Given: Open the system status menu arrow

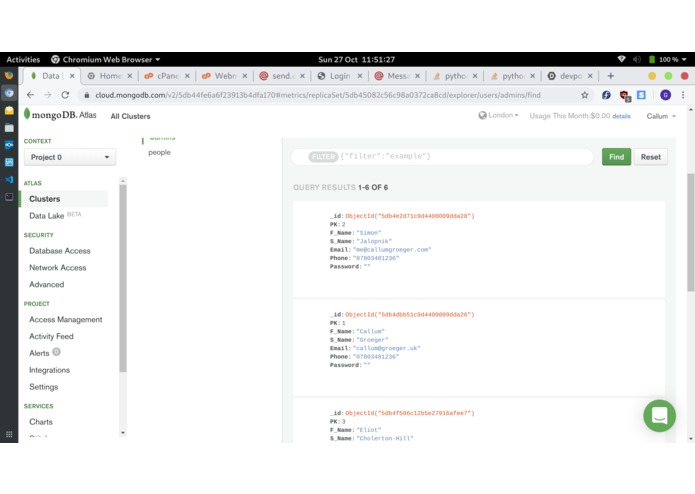Looking at the screenshot, I should pyautogui.click(x=684, y=59).
